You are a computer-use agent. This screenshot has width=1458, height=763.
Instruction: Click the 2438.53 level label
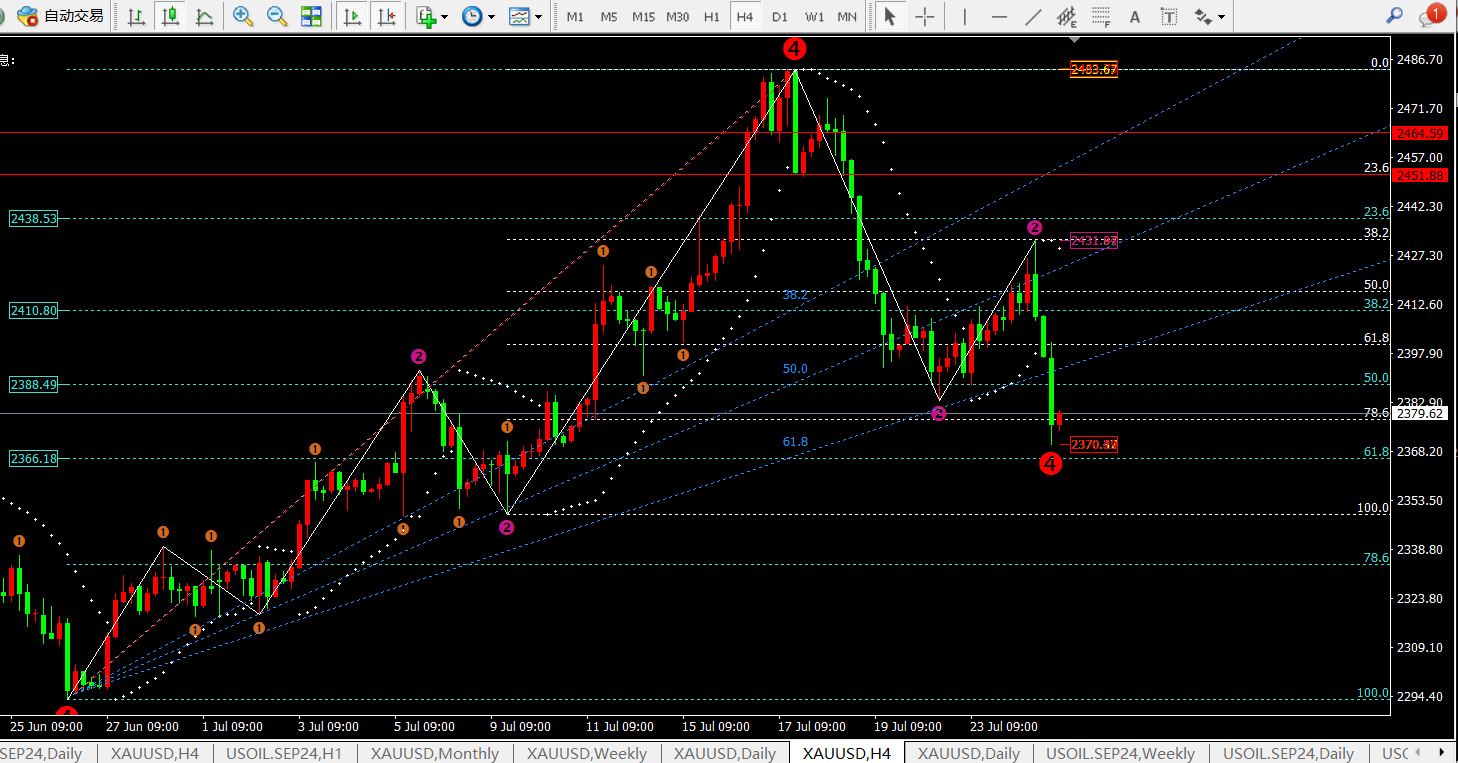coord(34,218)
